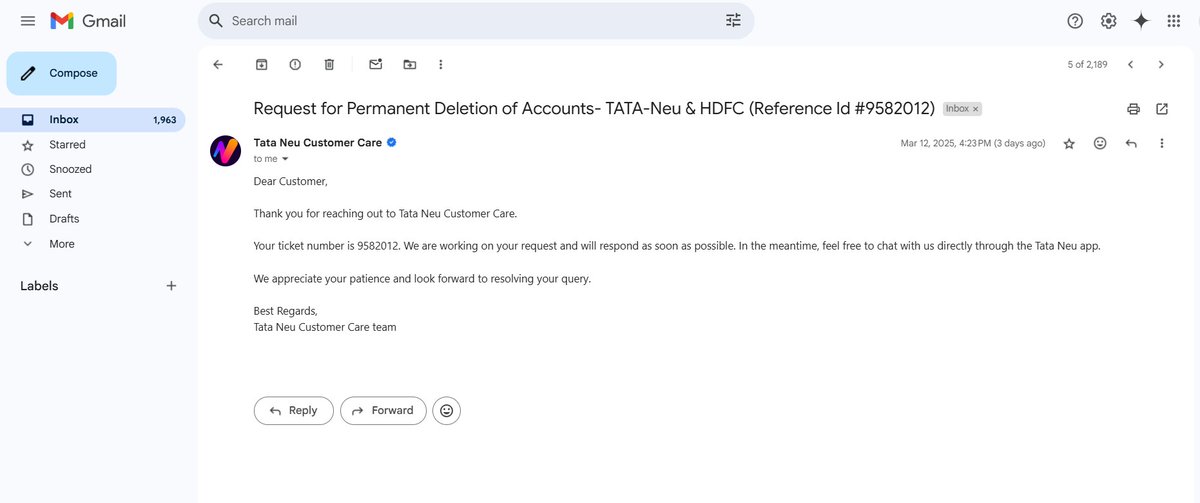Go back to inbox arrow
This screenshot has height=503, width=1200.
click(218, 64)
